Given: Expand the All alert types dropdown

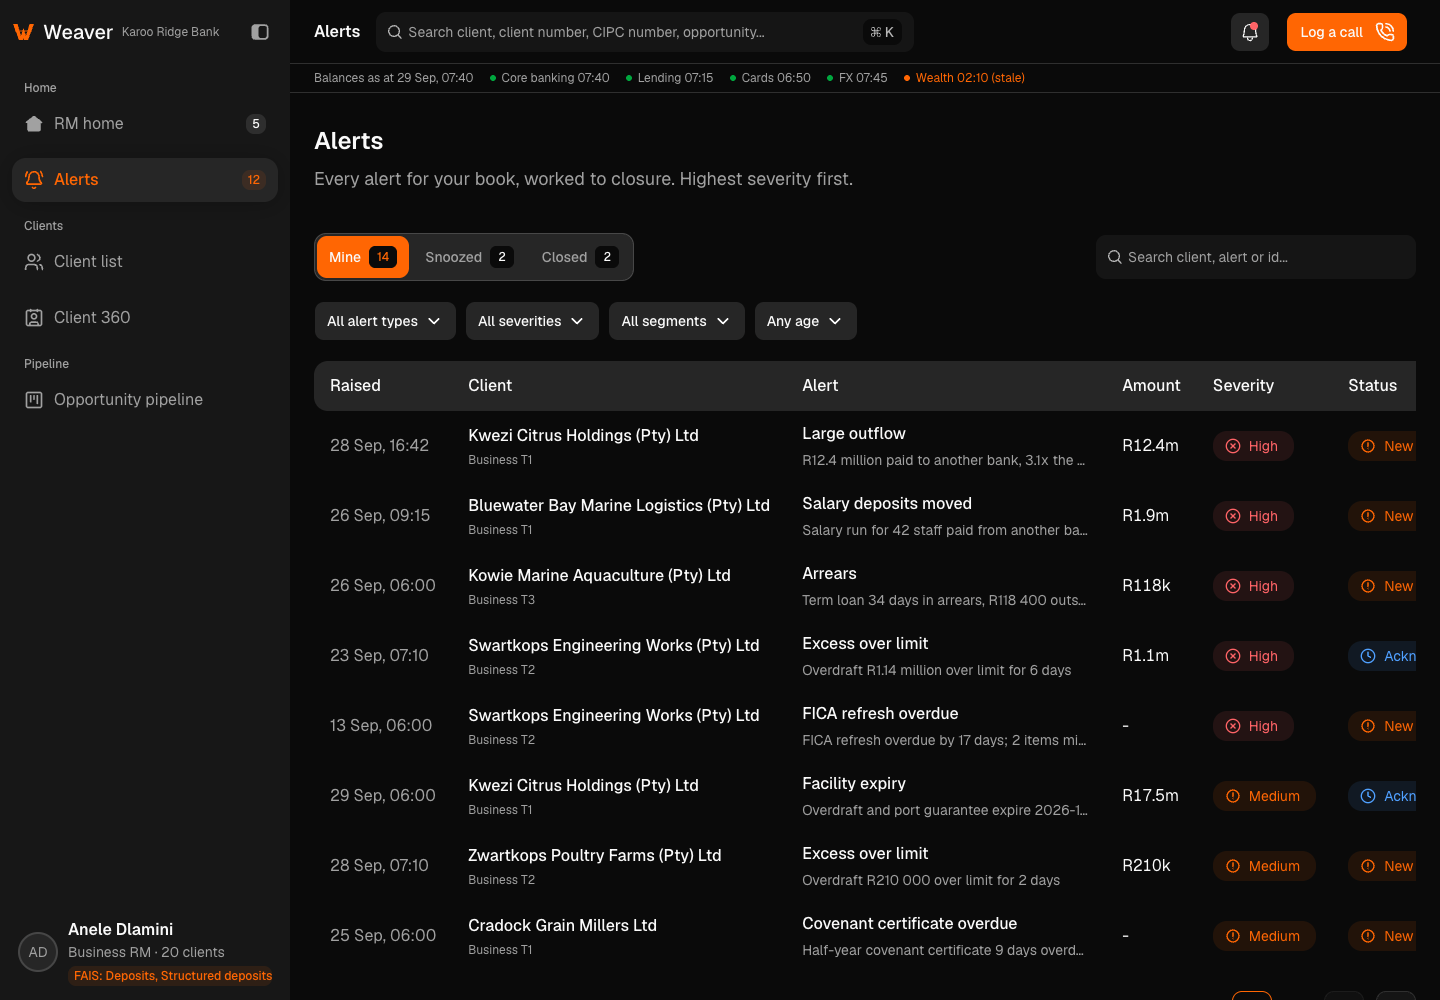Looking at the screenshot, I should pyautogui.click(x=385, y=321).
